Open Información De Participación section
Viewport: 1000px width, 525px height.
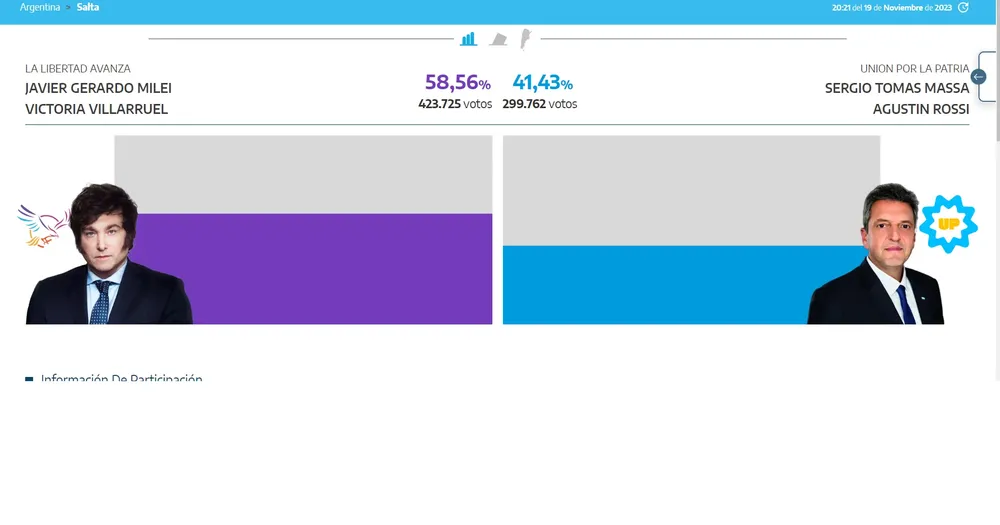pos(121,380)
